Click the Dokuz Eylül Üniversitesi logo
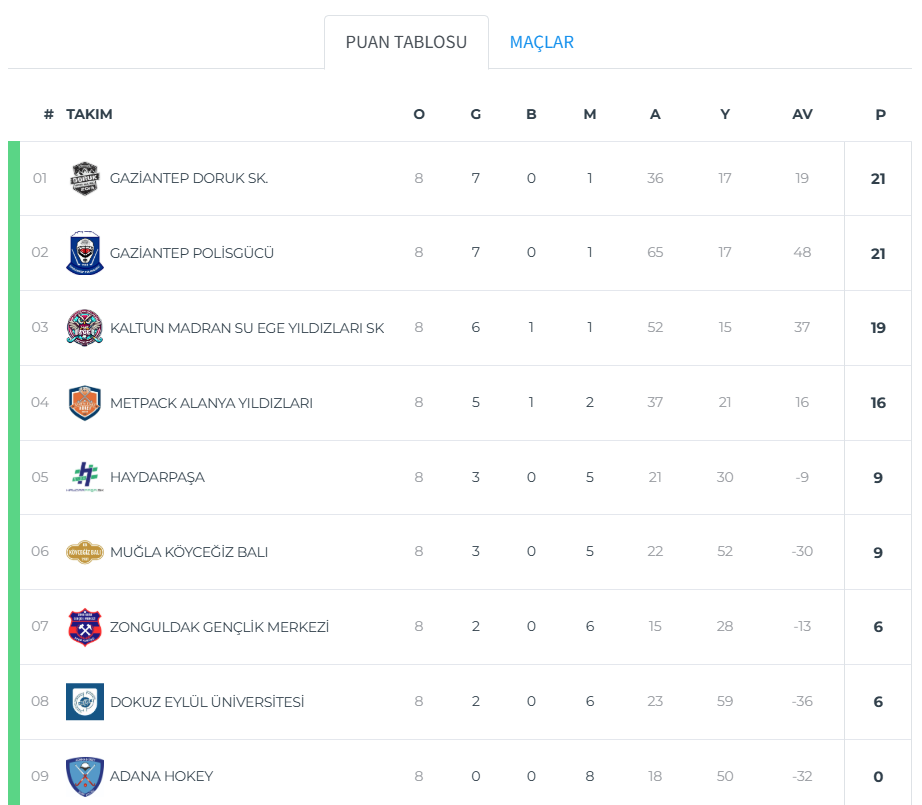This screenshot has width=922, height=805. click(x=85, y=702)
